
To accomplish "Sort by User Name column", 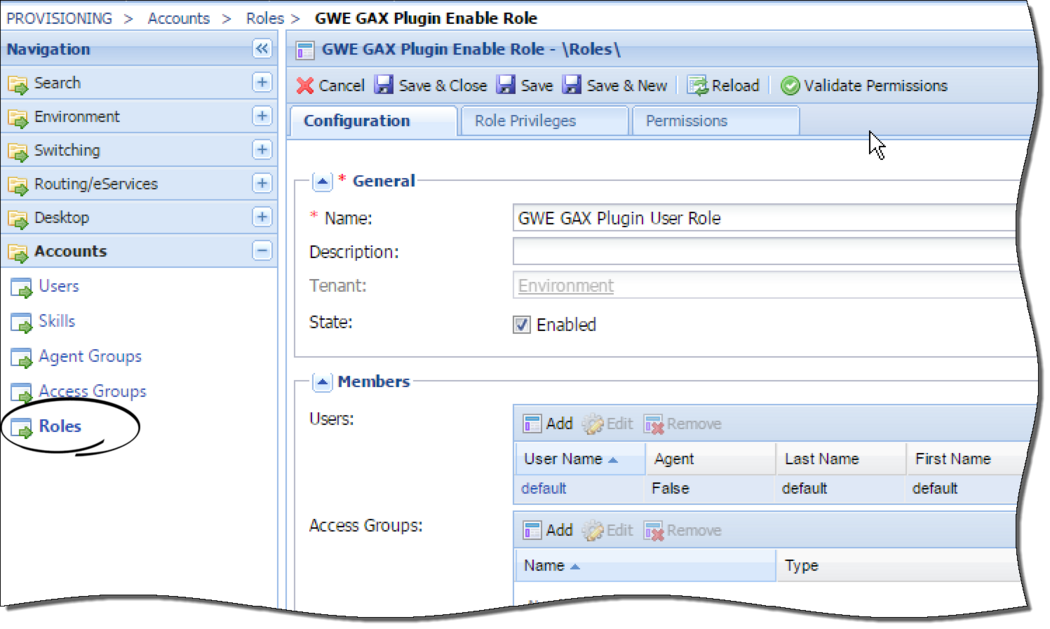I will click(579, 459).
